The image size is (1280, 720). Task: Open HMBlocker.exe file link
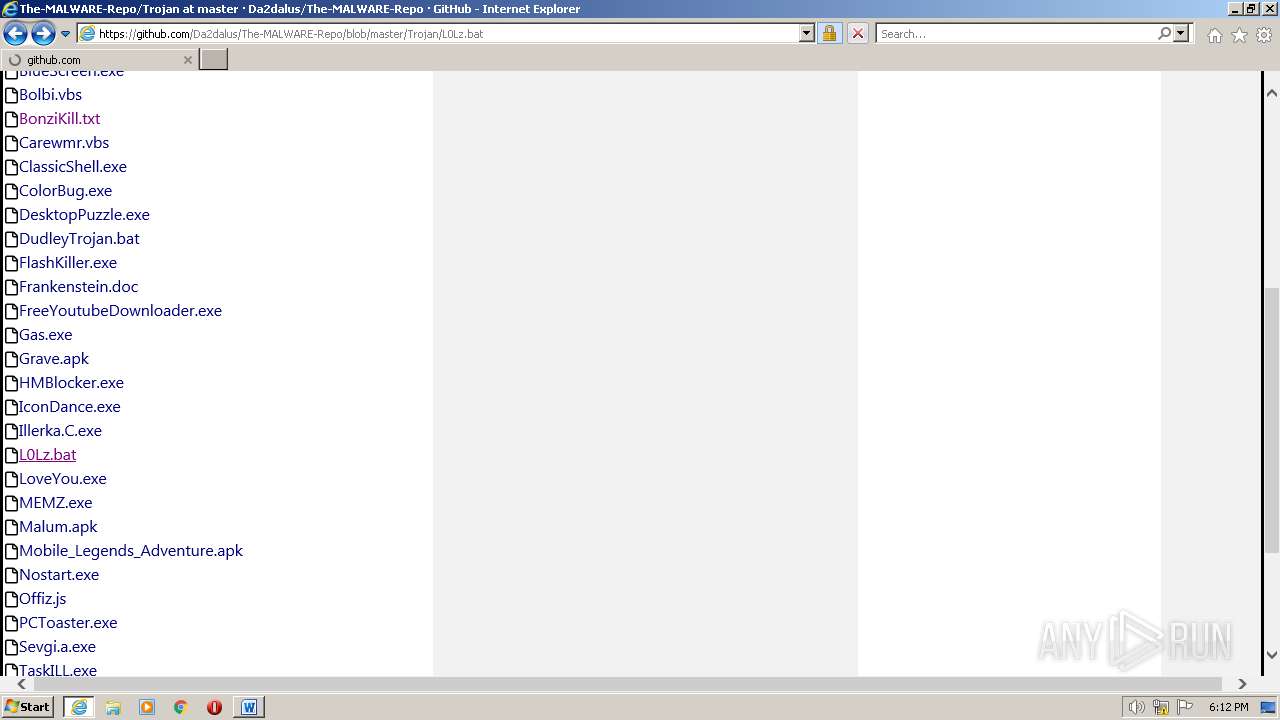(71, 383)
